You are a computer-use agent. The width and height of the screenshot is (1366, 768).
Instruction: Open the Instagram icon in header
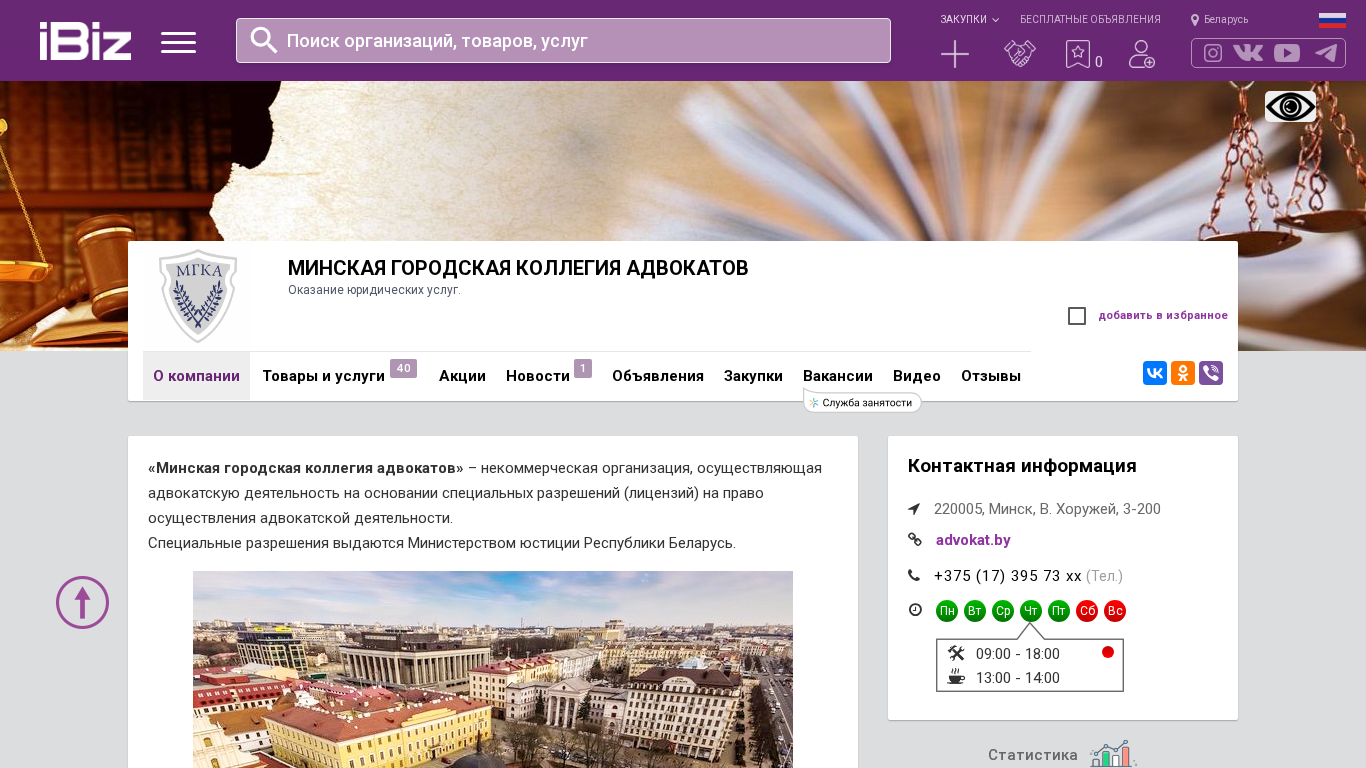1213,53
